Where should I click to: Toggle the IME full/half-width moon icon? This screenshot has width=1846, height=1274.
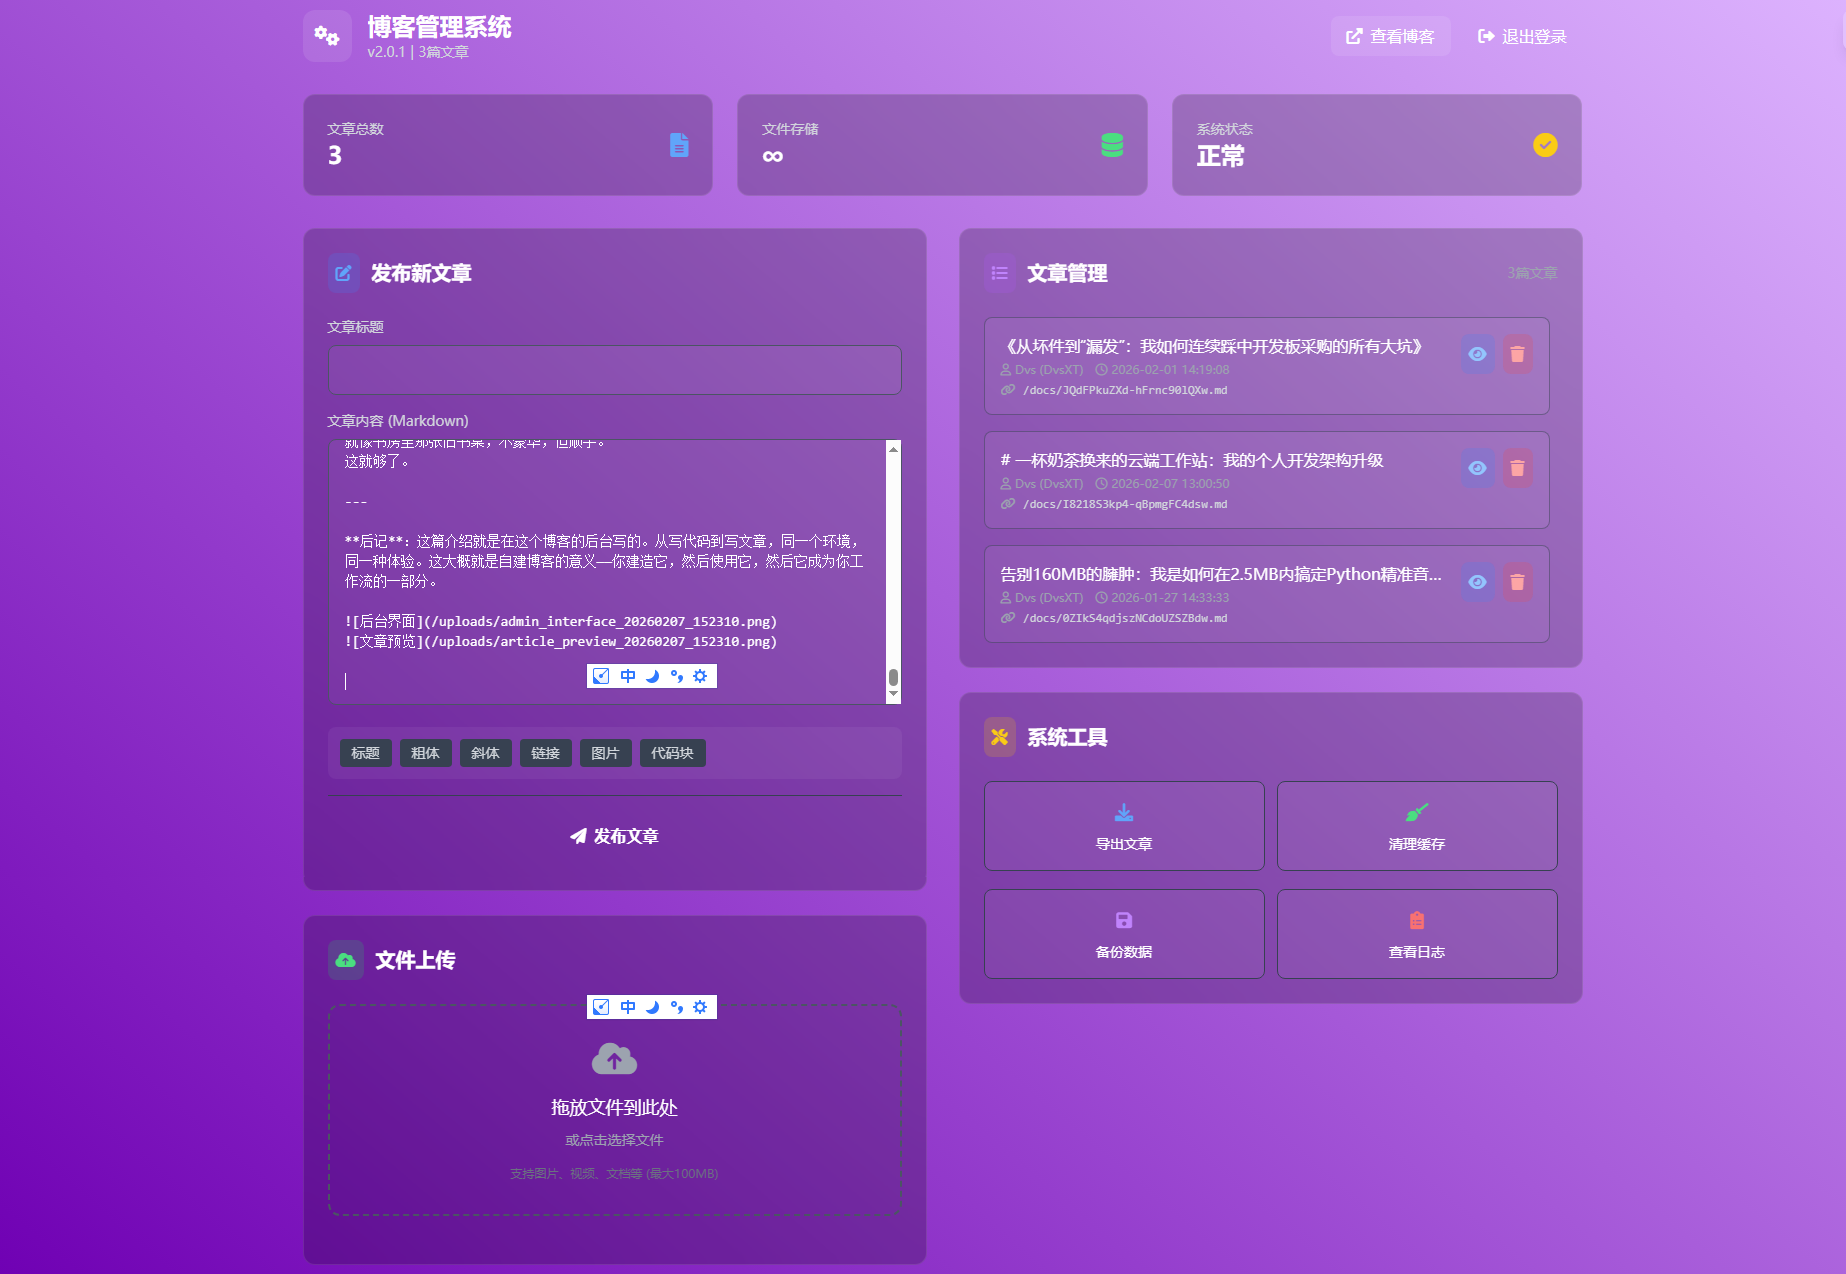(x=652, y=676)
